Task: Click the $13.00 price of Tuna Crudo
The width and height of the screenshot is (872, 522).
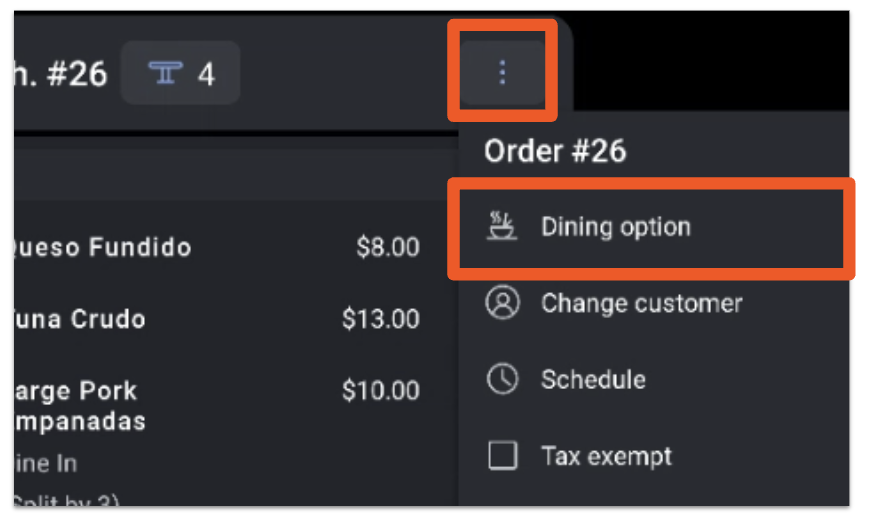Action: pos(380,320)
